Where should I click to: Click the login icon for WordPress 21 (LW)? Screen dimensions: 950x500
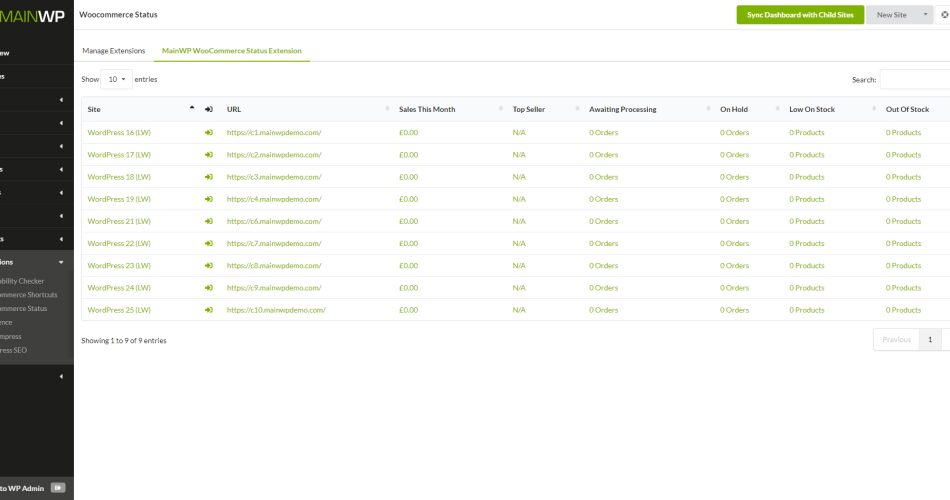pos(208,221)
